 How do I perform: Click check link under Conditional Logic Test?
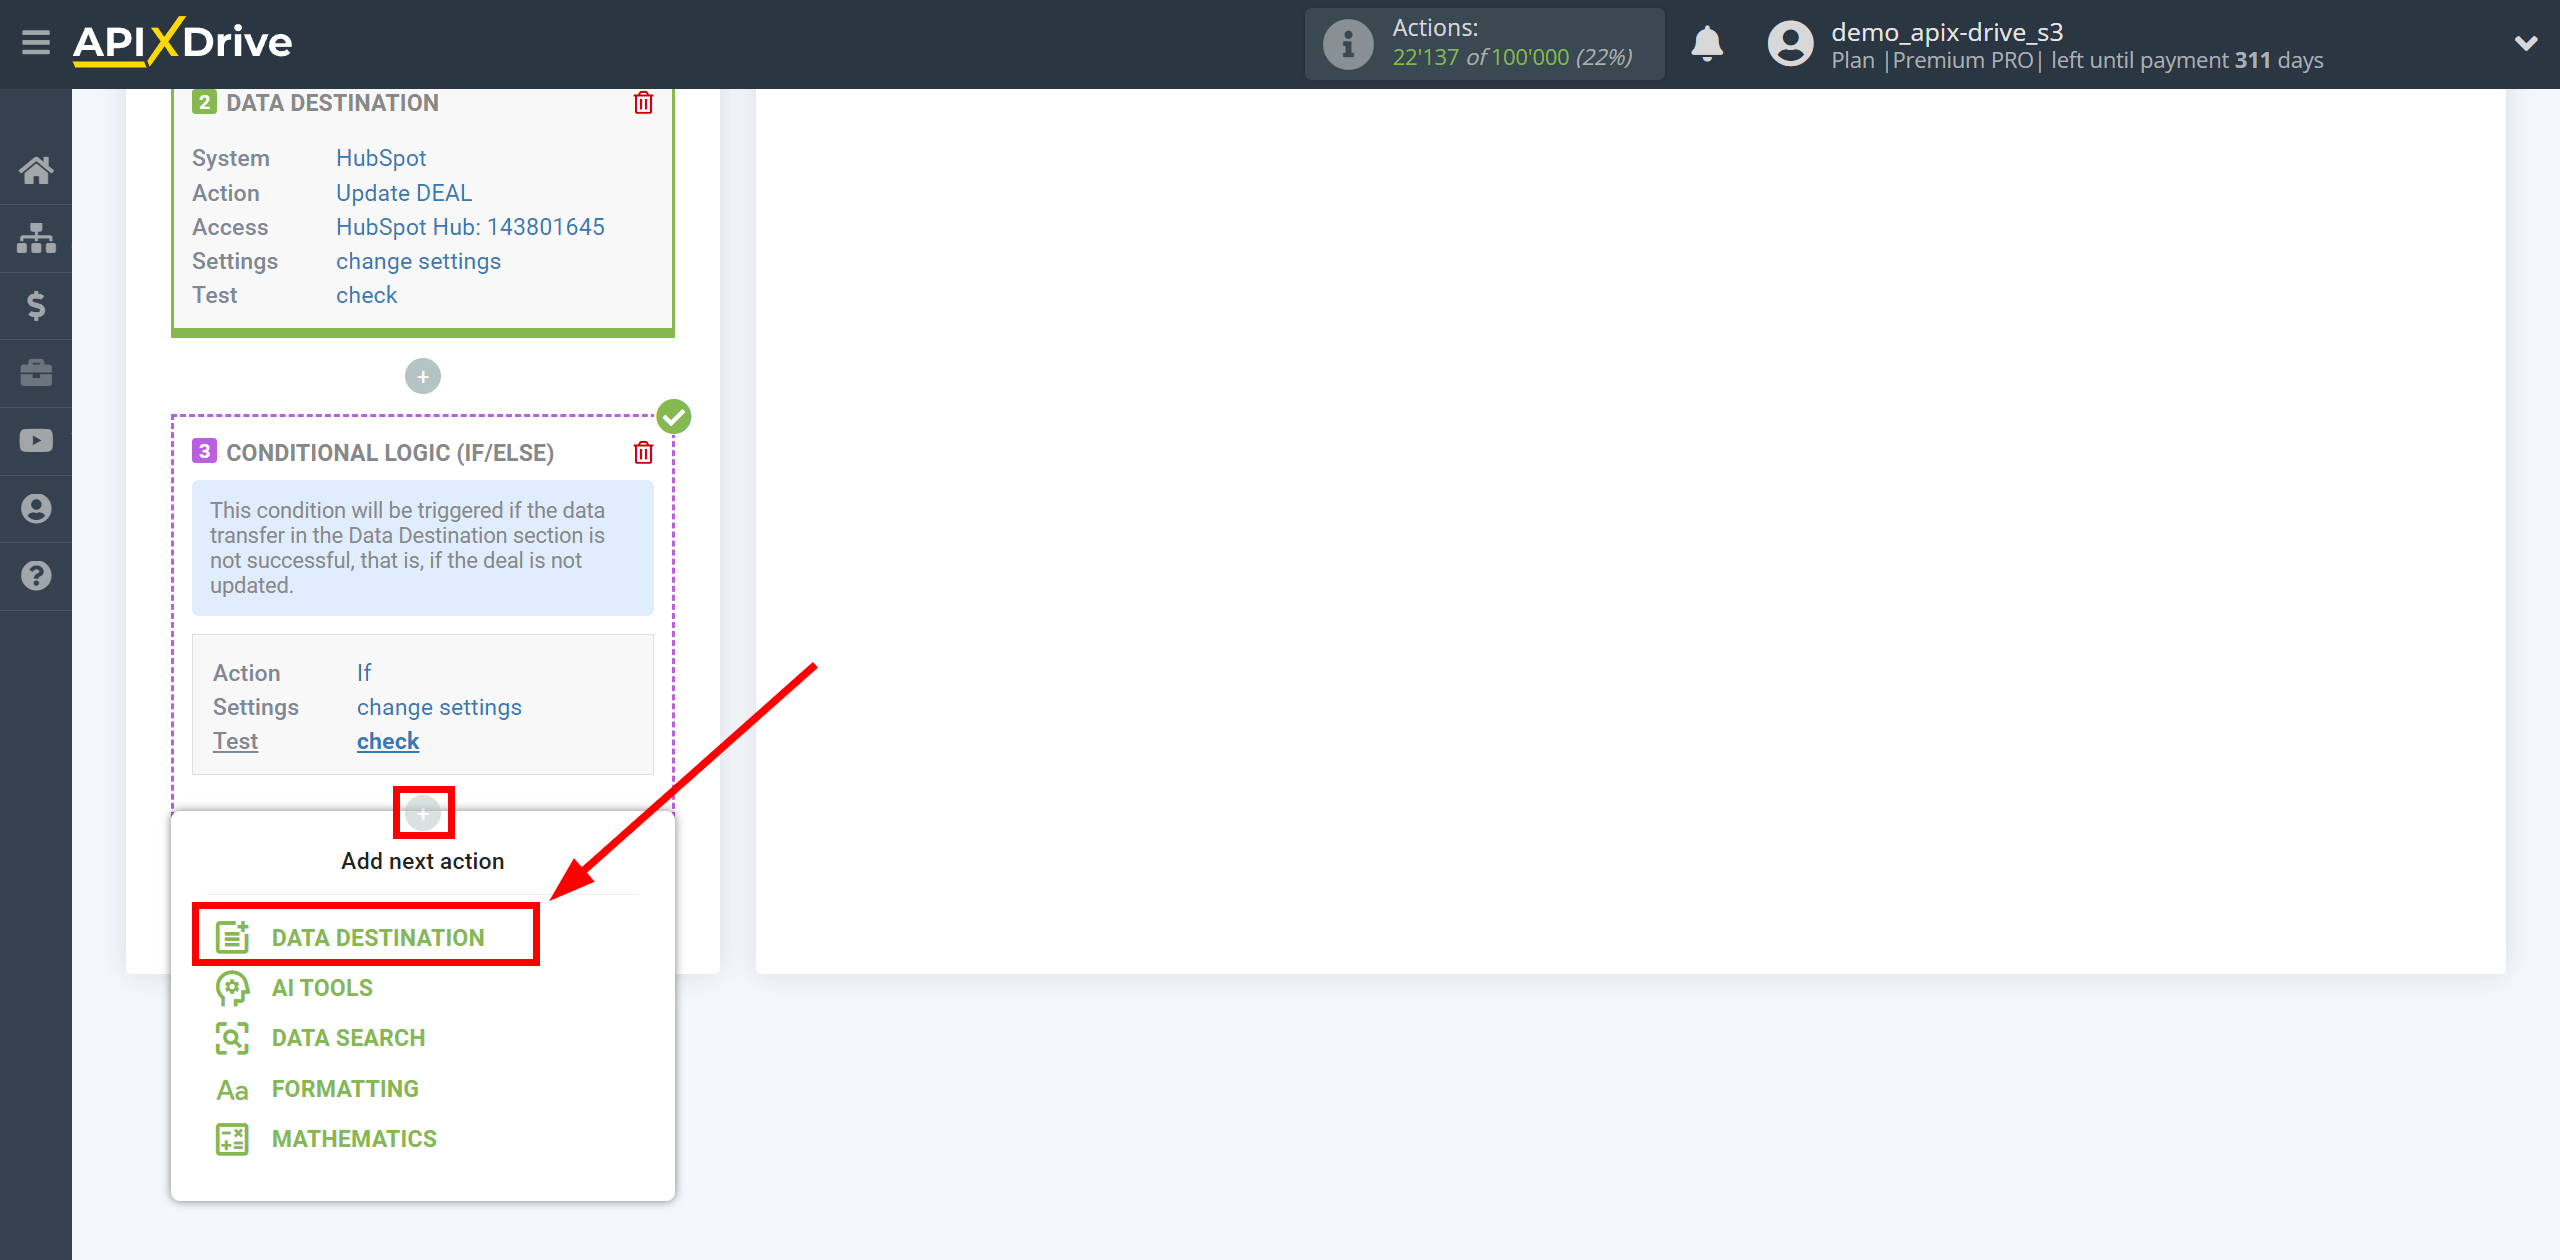(387, 741)
